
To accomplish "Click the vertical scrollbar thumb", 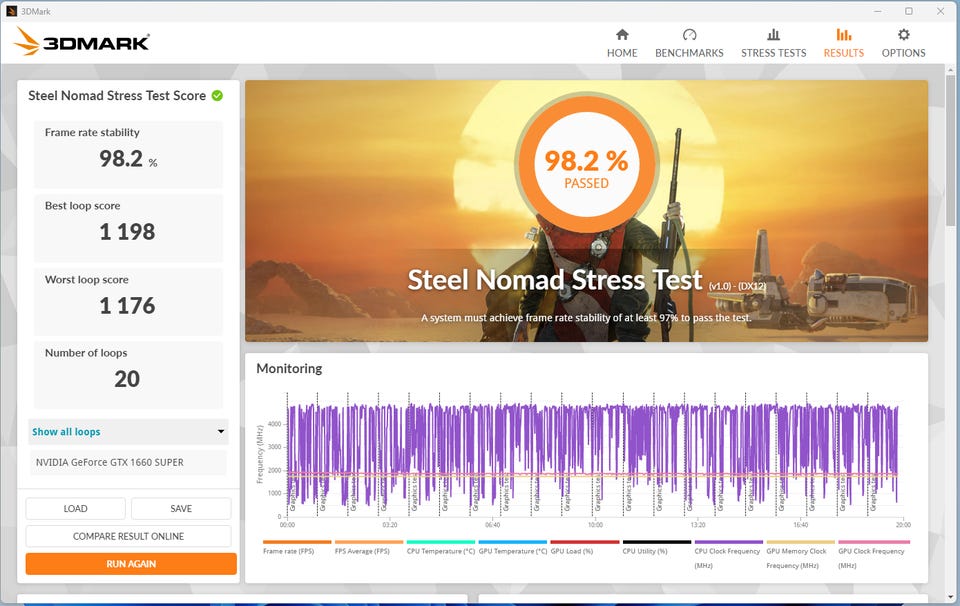I will click(x=951, y=149).
